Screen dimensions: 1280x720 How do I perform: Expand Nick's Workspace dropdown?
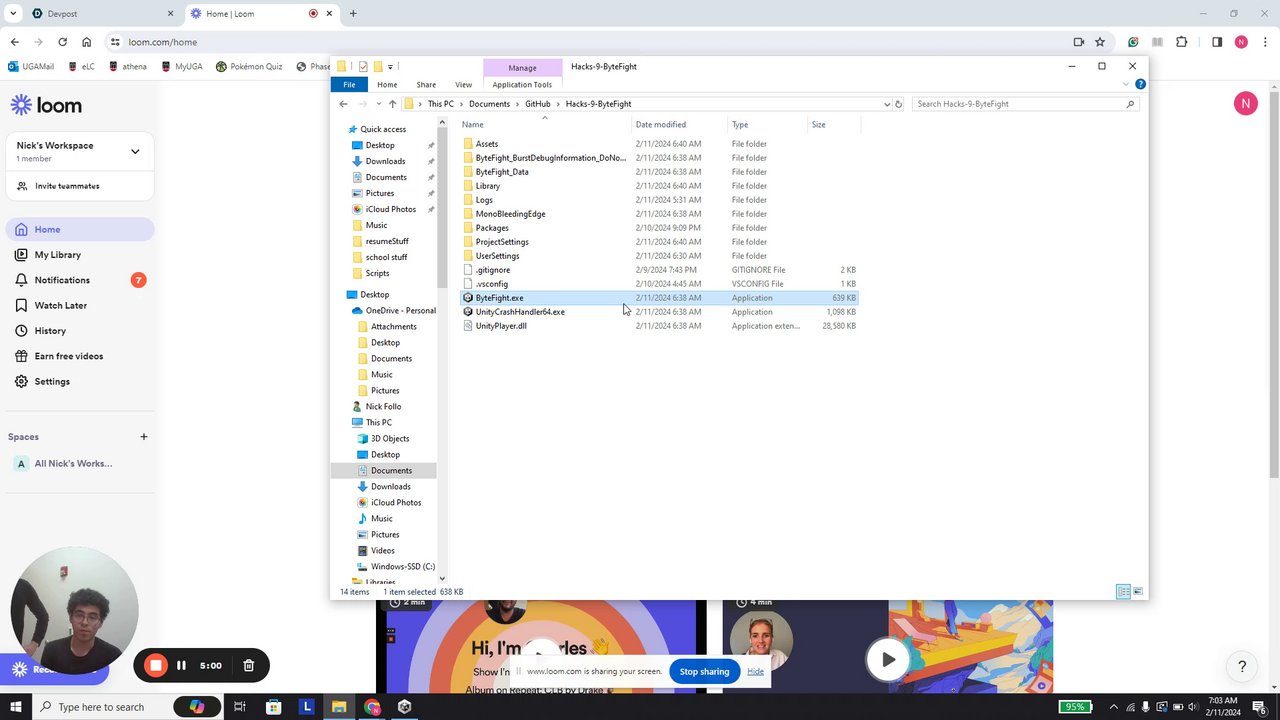point(135,152)
